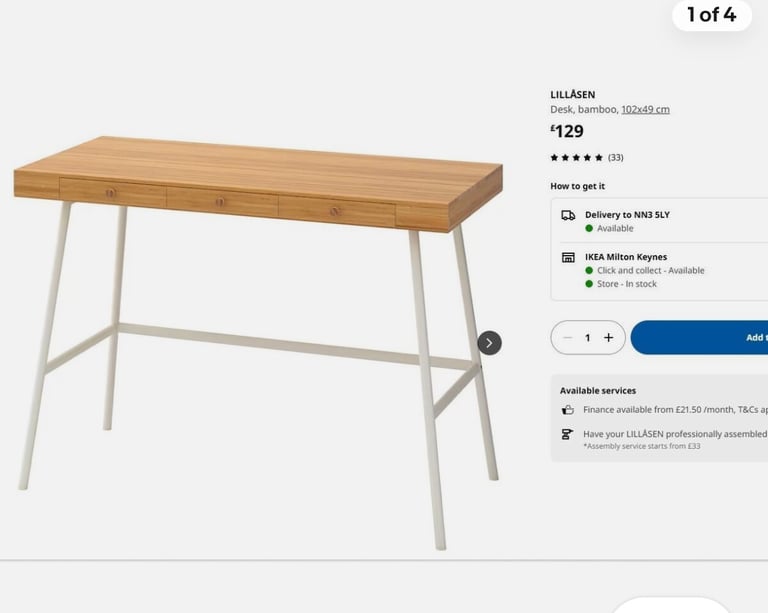
Task: Click the quantity field showing 1
Action: 588,337
